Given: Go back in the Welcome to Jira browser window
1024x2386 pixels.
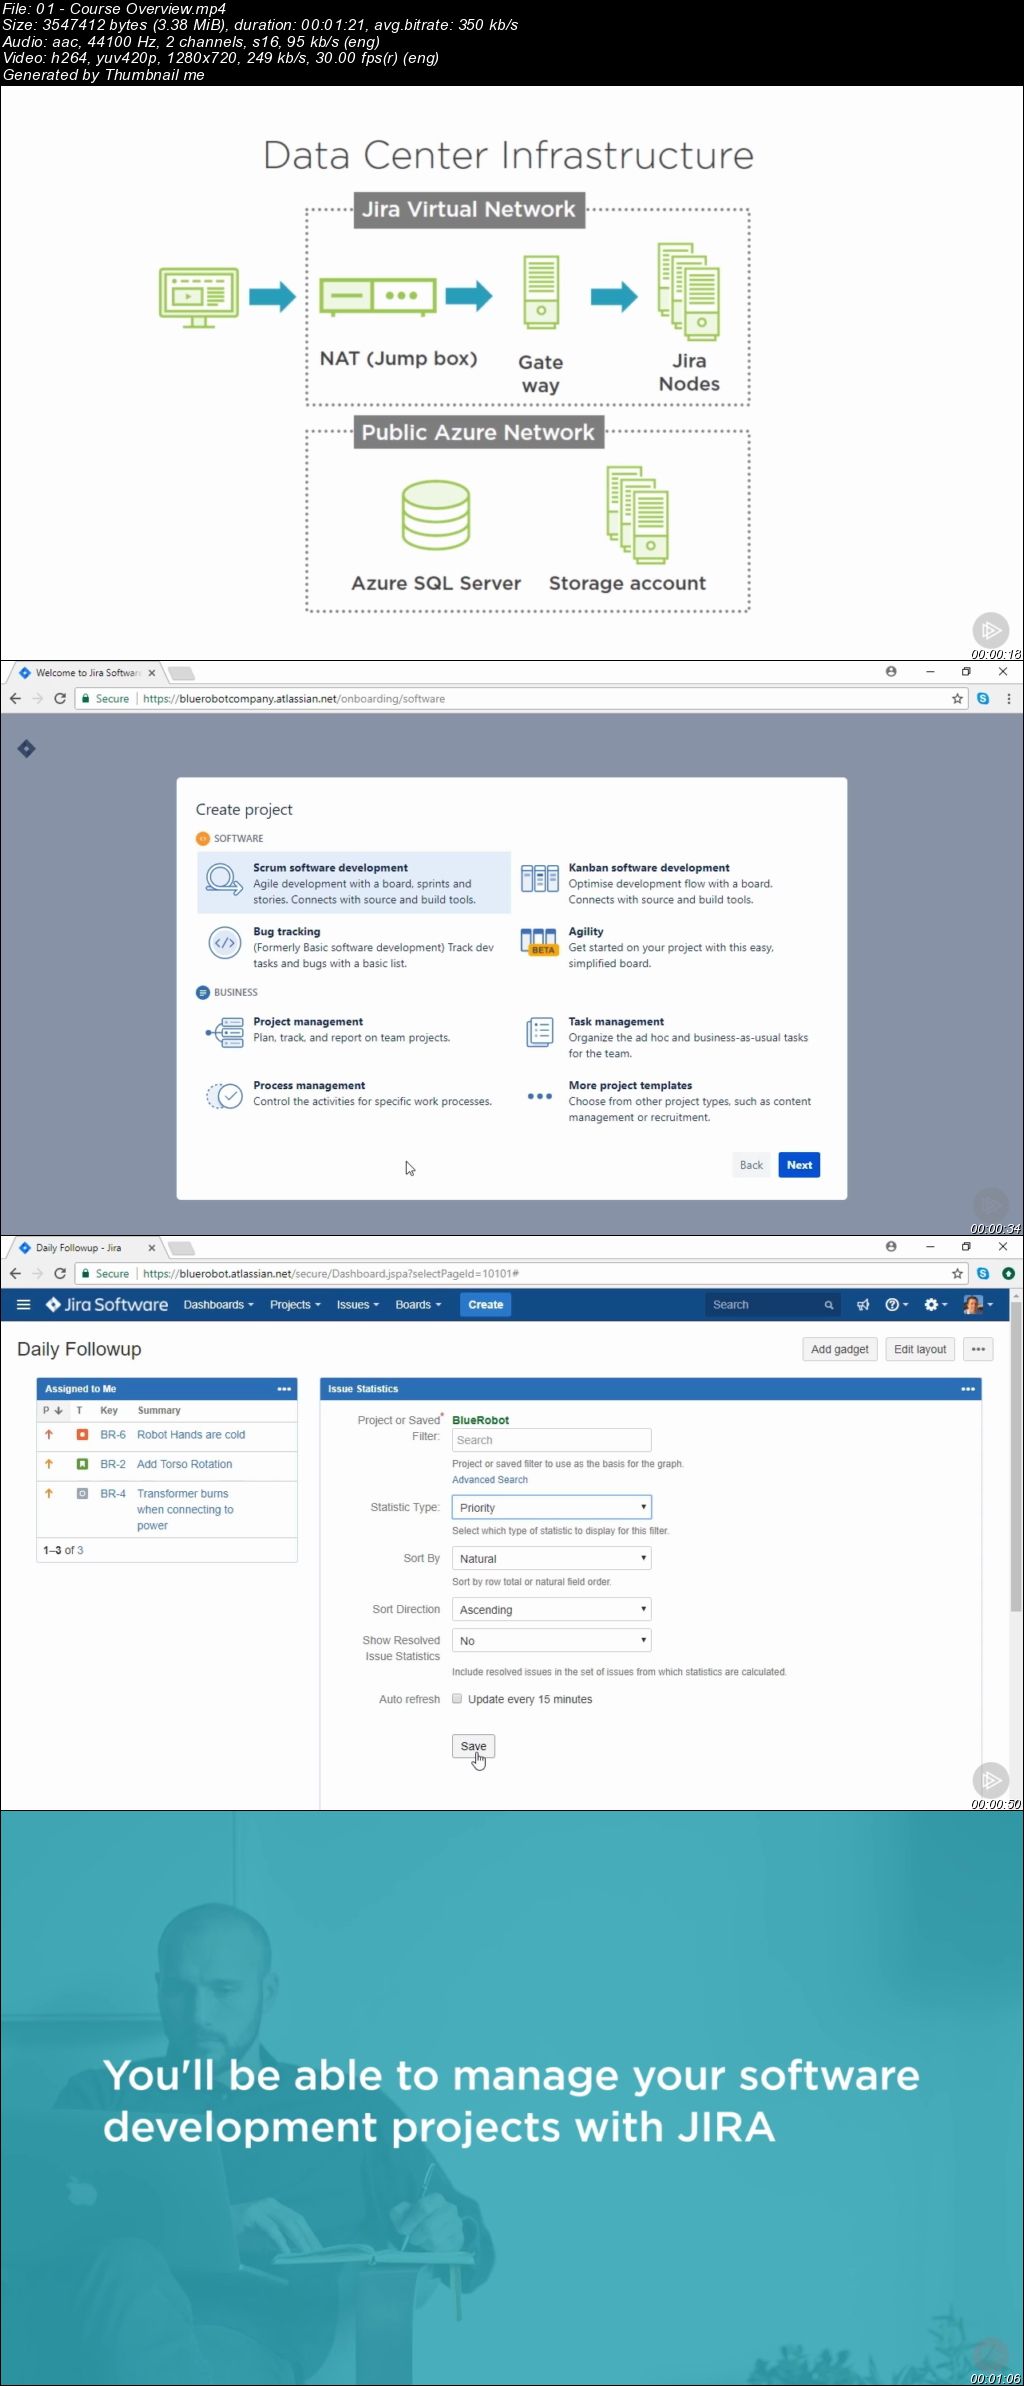Looking at the screenshot, I should (15, 699).
